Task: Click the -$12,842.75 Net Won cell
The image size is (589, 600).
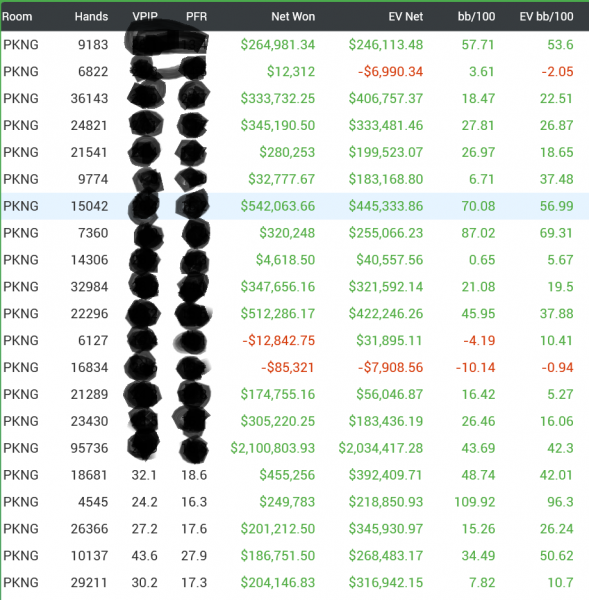Action: click(x=279, y=341)
